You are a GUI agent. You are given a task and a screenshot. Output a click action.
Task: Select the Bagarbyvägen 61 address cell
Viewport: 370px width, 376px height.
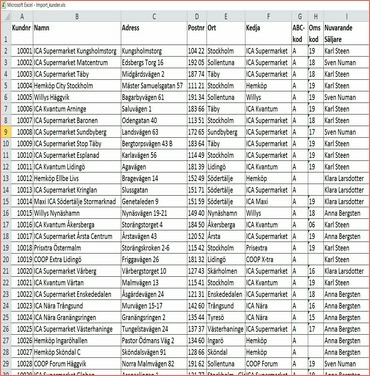point(154,97)
